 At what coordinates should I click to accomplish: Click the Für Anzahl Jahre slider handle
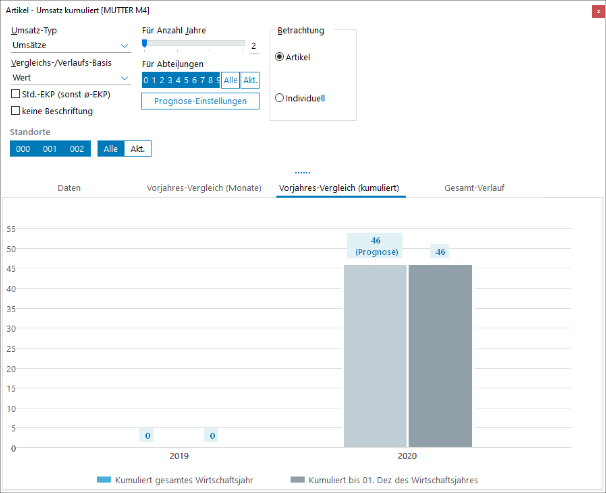click(x=145, y=44)
